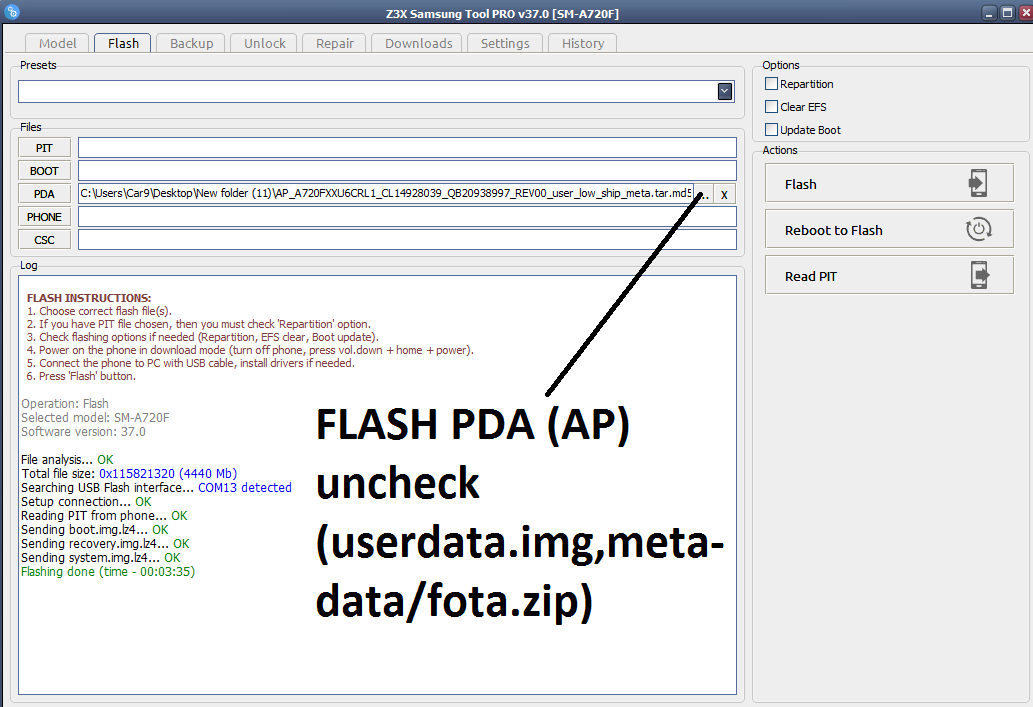The height and width of the screenshot is (707, 1033).
Task: Open the Settings tab
Action: point(505,43)
